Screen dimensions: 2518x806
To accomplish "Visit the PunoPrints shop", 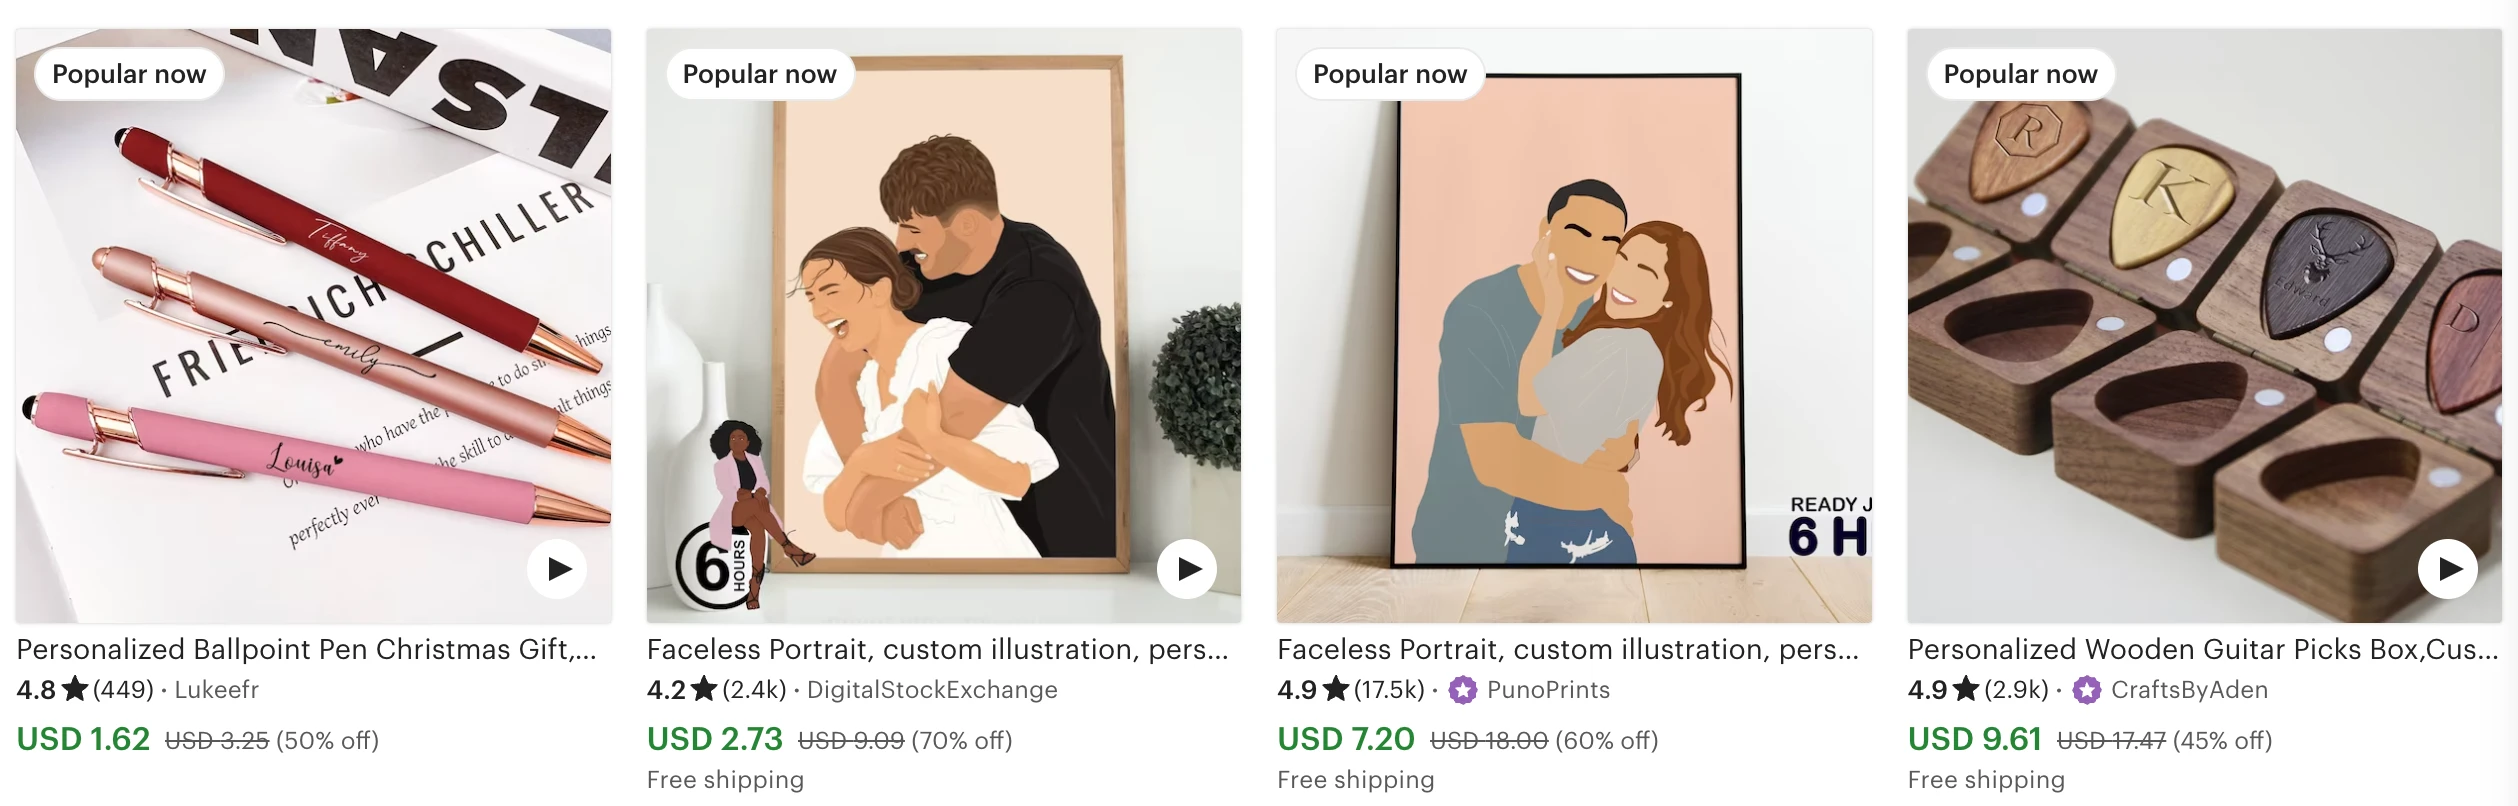I will (1551, 690).
